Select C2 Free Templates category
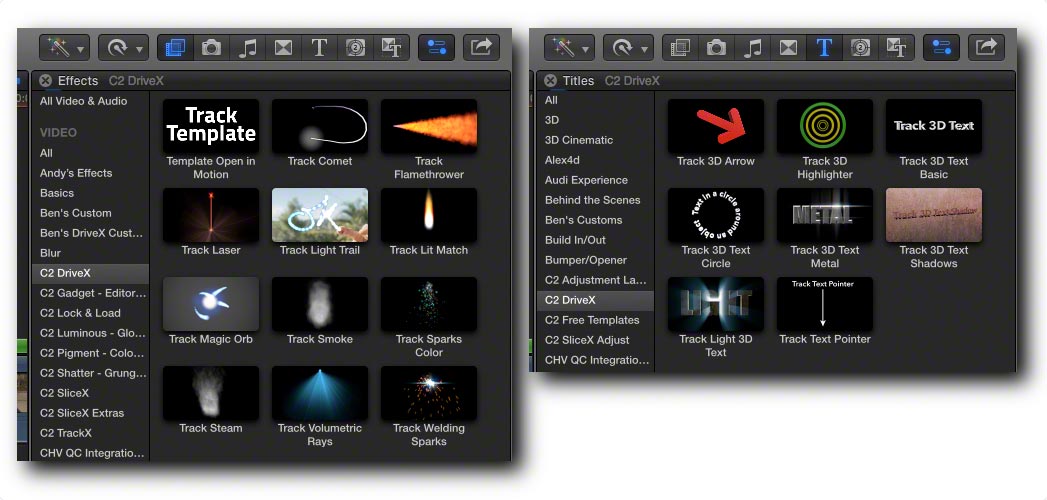1047x500 pixels. [x=592, y=320]
